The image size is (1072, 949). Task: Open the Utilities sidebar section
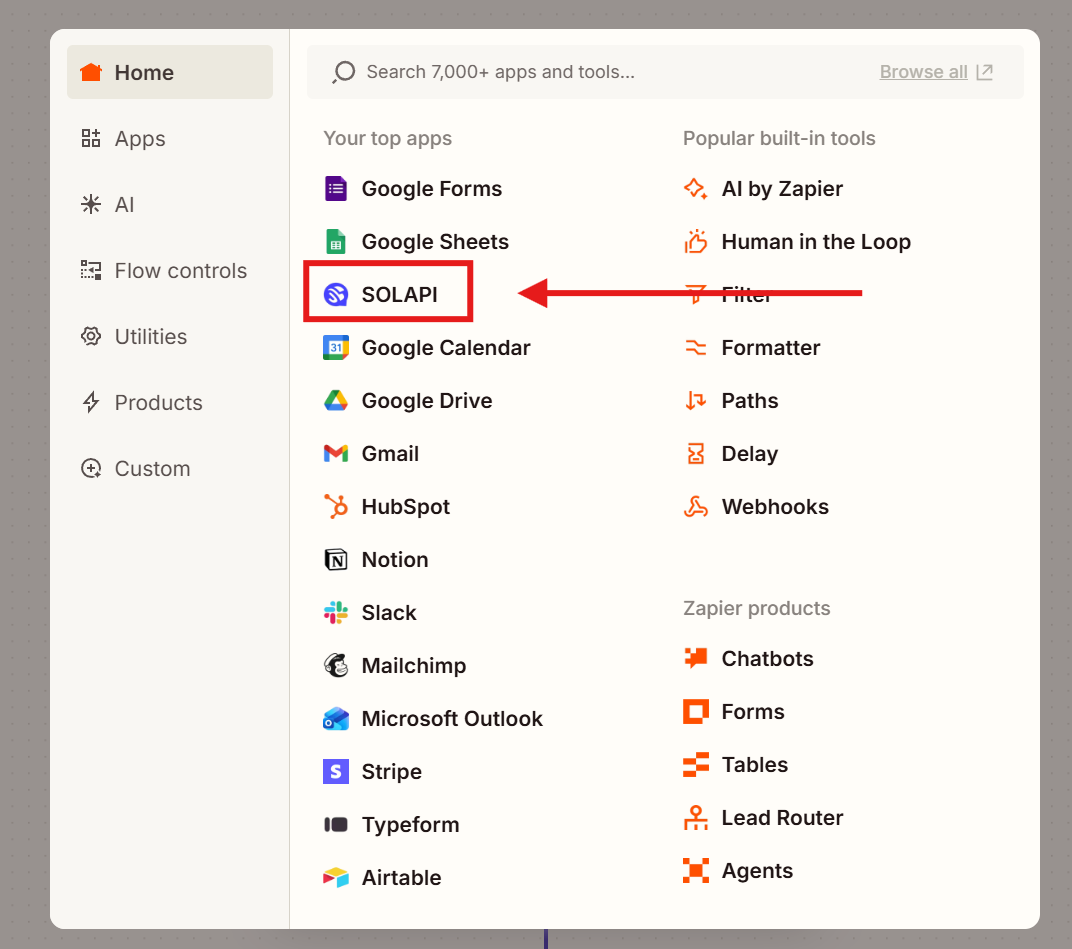pos(150,337)
